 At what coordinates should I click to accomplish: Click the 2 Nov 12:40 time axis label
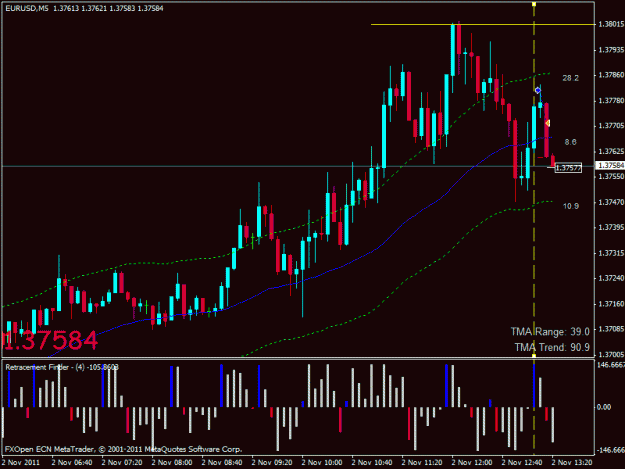click(522, 463)
